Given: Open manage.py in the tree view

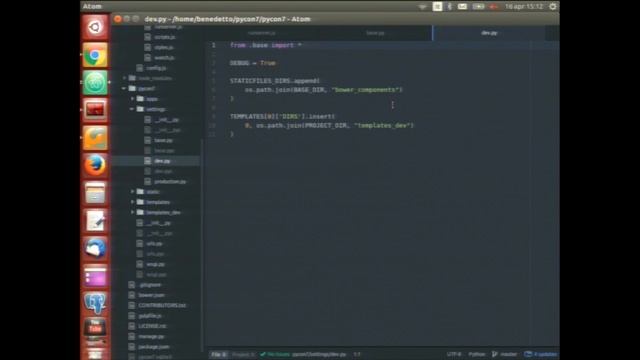Looking at the screenshot, I should tap(151, 336).
